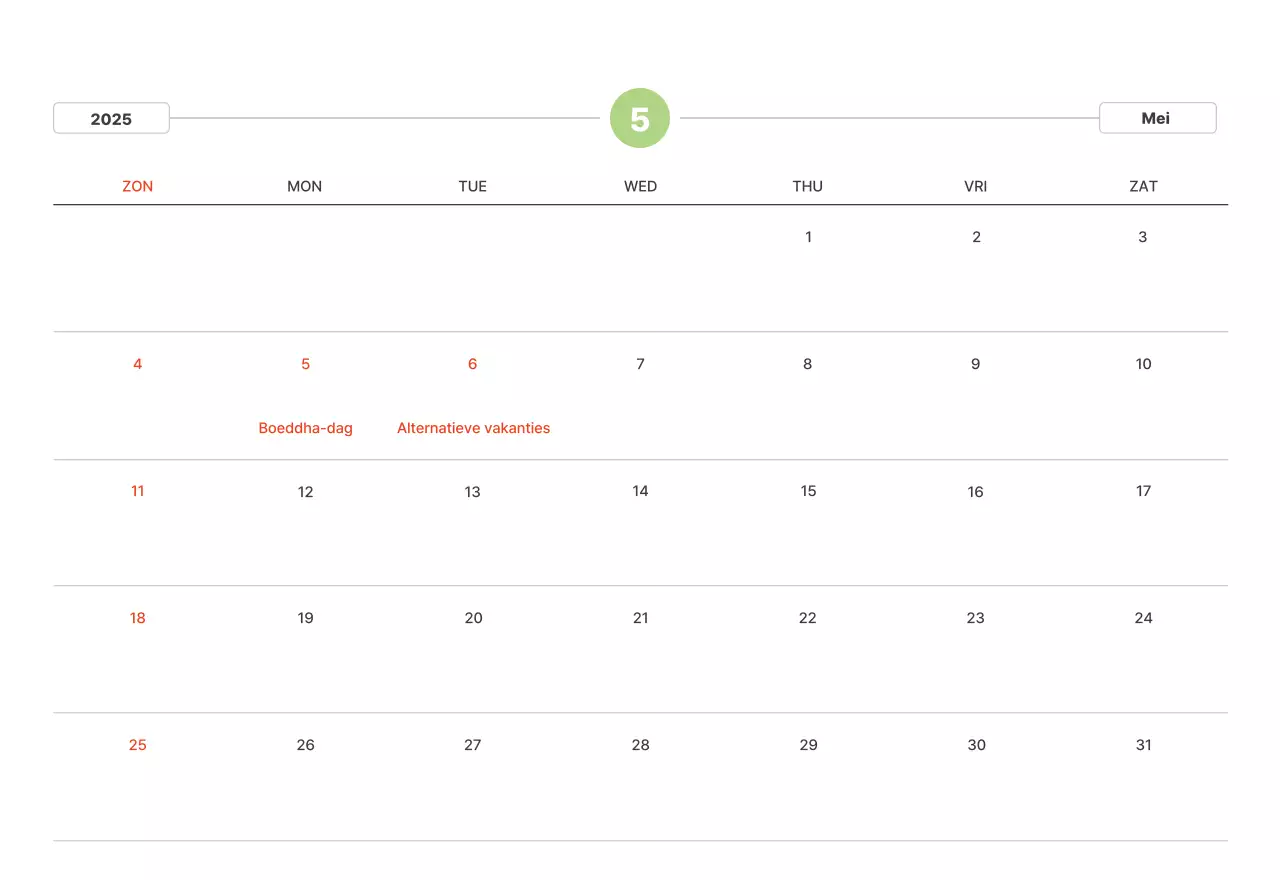The image size is (1280, 880).
Task: Select Saturday May 3
Action: pyautogui.click(x=1143, y=237)
